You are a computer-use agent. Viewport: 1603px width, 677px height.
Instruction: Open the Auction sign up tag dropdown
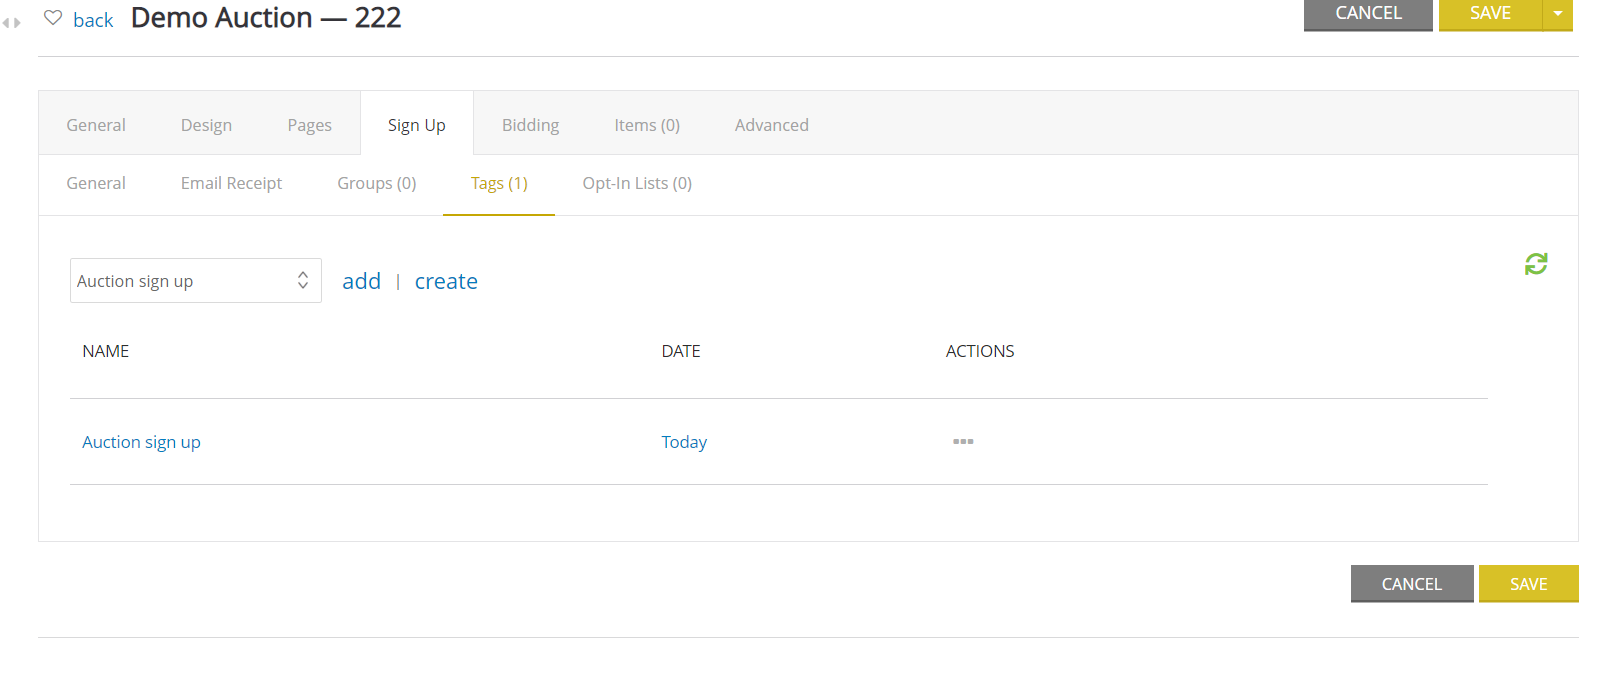pyautogui.click(x=195, y=281)
